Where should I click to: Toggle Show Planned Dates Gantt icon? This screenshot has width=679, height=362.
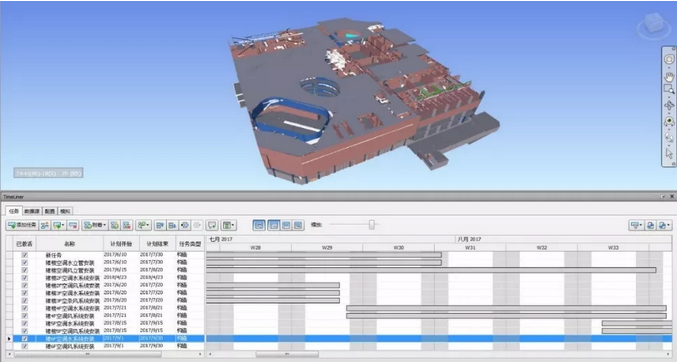[274, 225]
